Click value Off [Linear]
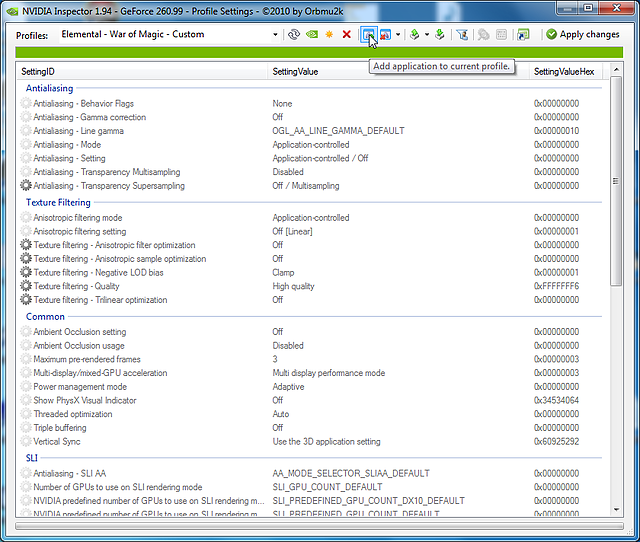 tap(292, 231)
